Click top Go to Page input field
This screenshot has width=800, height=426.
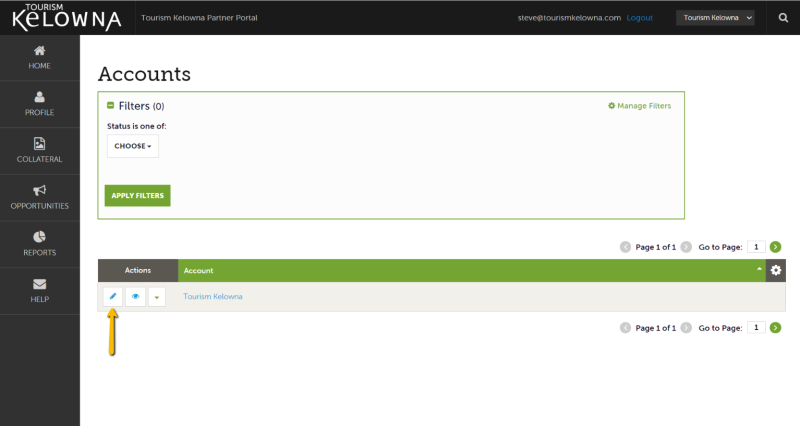(x=756, y=247)
